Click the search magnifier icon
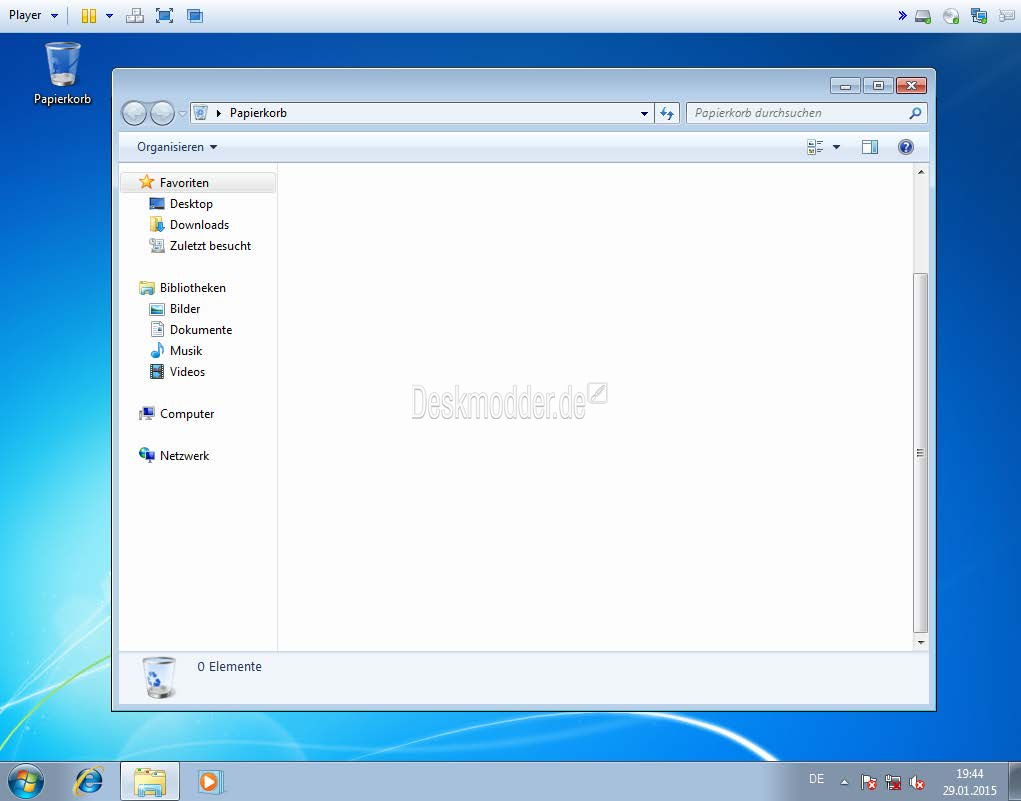The image size is (1021, 801). [x=915, y=113]
